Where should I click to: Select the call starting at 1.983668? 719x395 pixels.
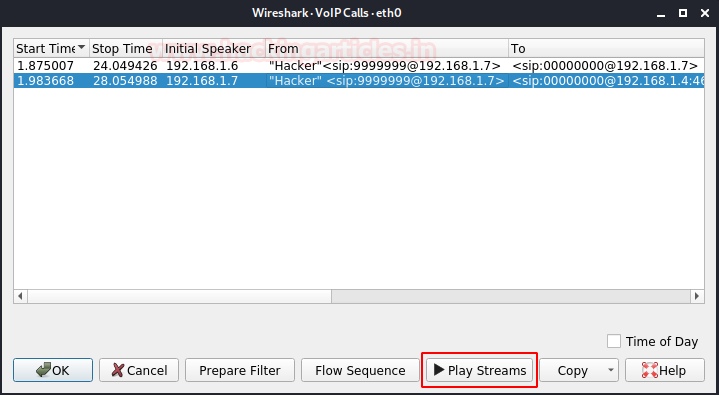coord(359,81)
